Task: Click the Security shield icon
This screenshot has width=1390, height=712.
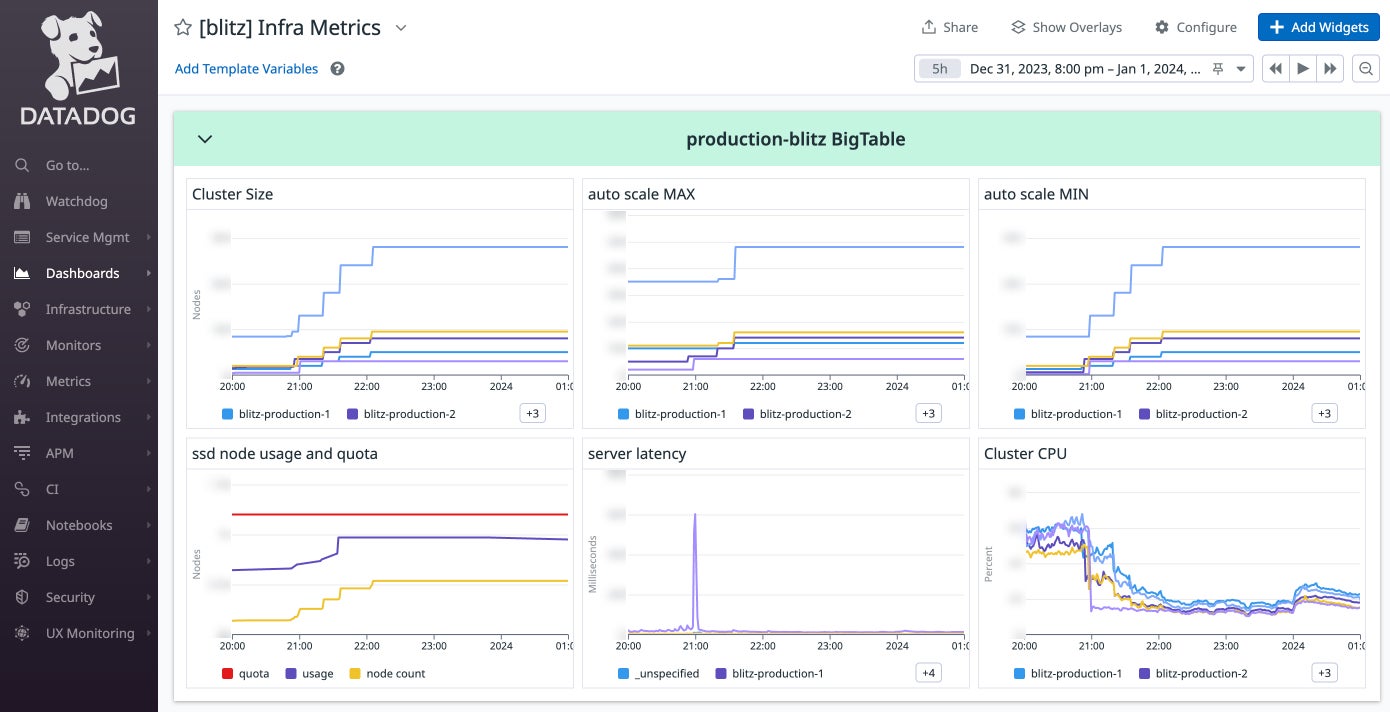Action: (22, 597)
